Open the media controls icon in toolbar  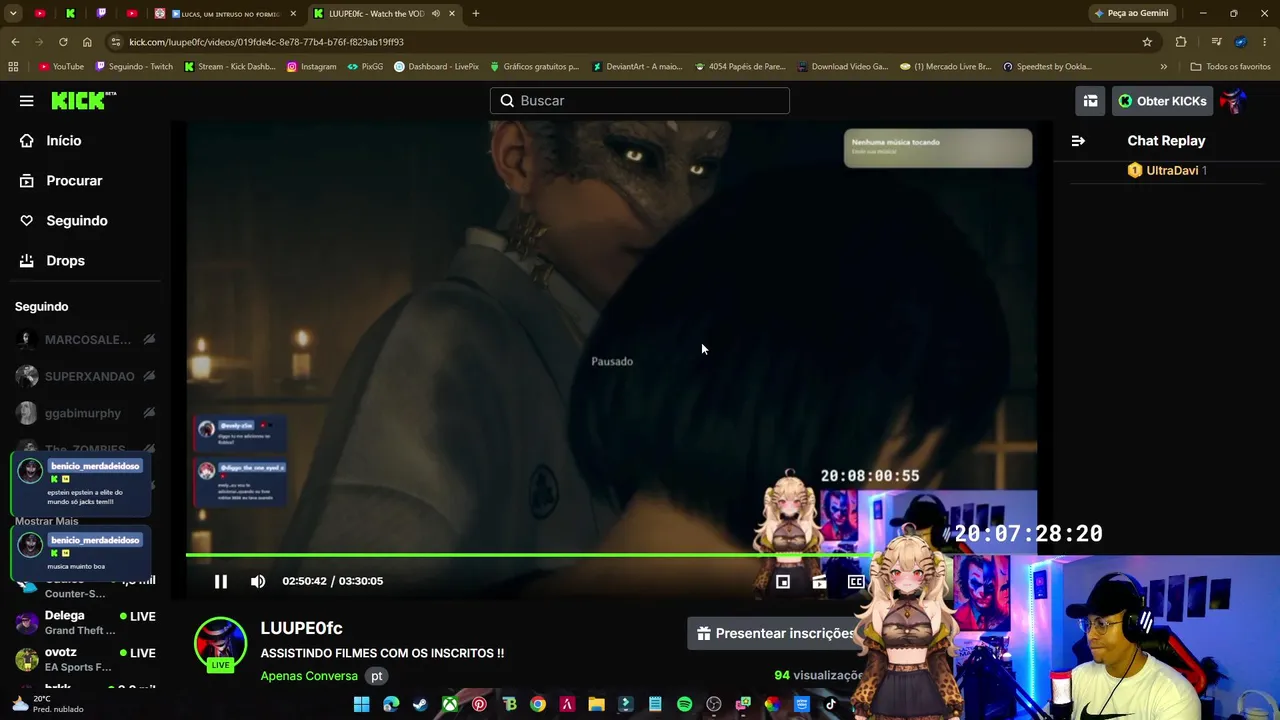coord(1216,42)
